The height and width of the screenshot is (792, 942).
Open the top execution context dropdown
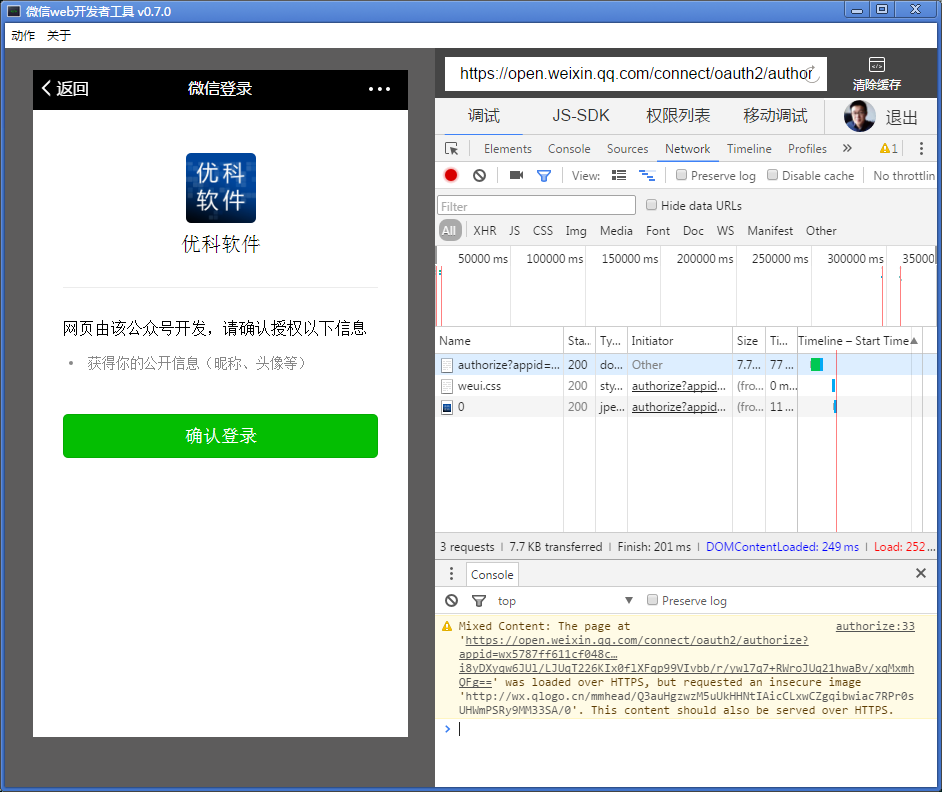point(565,600)
